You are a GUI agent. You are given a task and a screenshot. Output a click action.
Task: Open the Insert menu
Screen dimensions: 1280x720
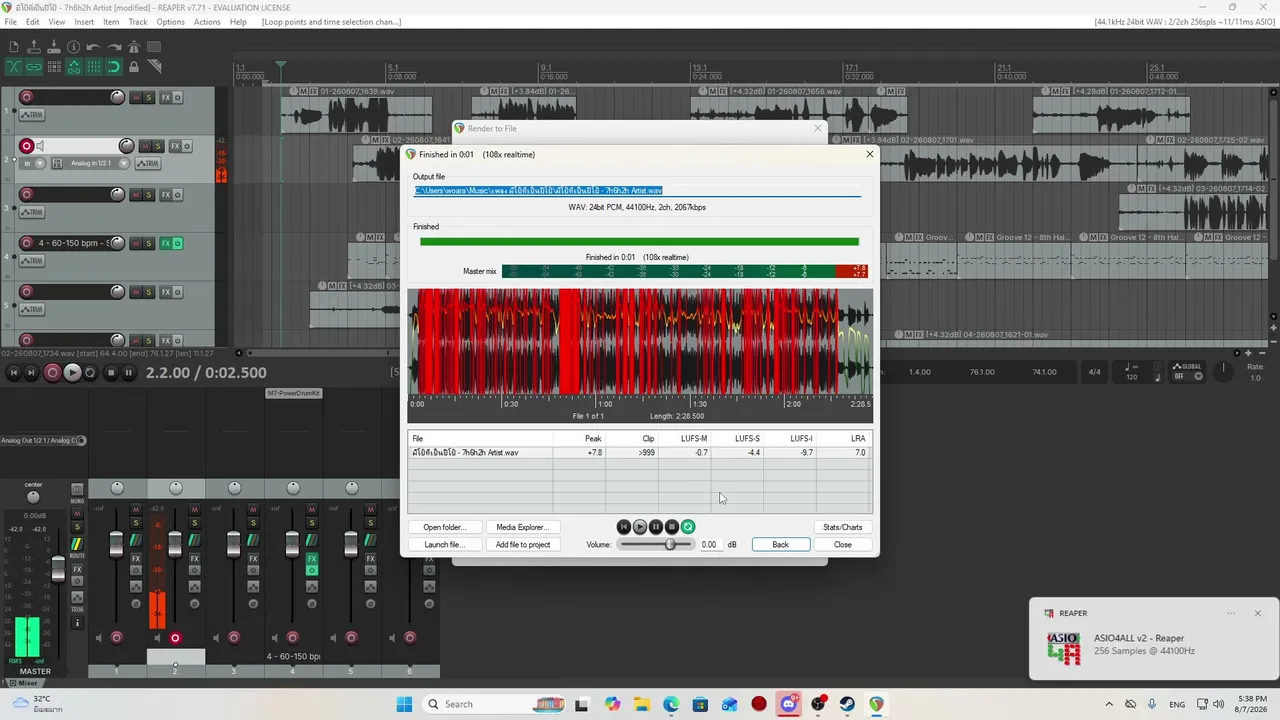84,22
